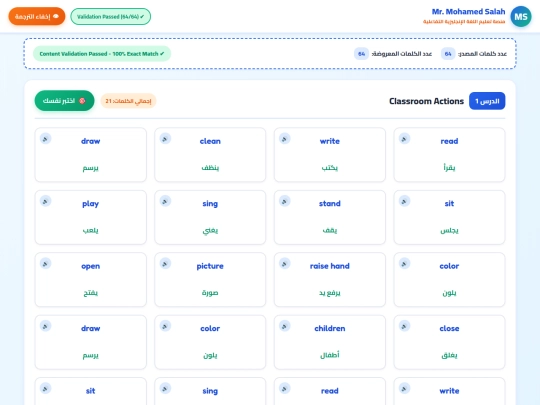Play audio for the children card
The width and height of the screenshot is (540, 405).
pos(284,326)
